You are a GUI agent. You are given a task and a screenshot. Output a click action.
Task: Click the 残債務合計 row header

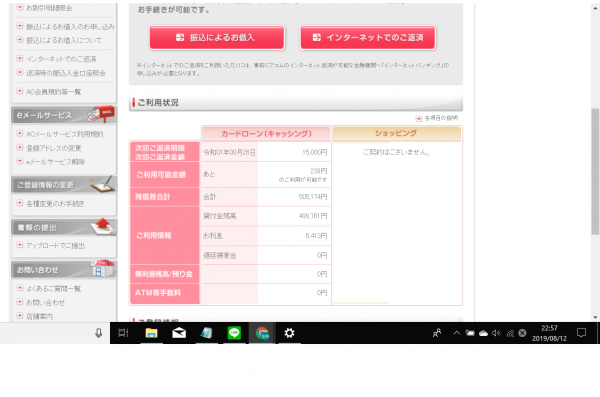(x=165, y=197)
